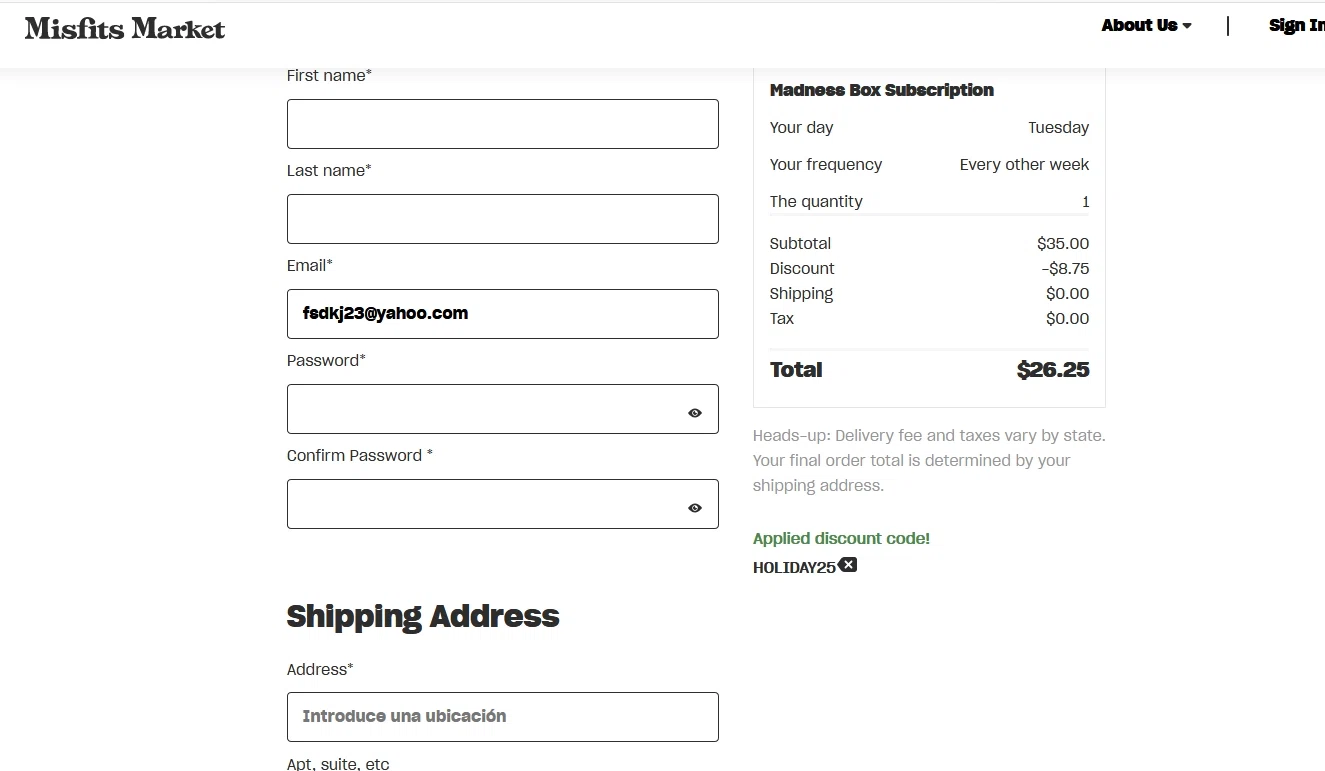Click the shipping Address location field
The image size is (1325, 771).
[502, 717]
